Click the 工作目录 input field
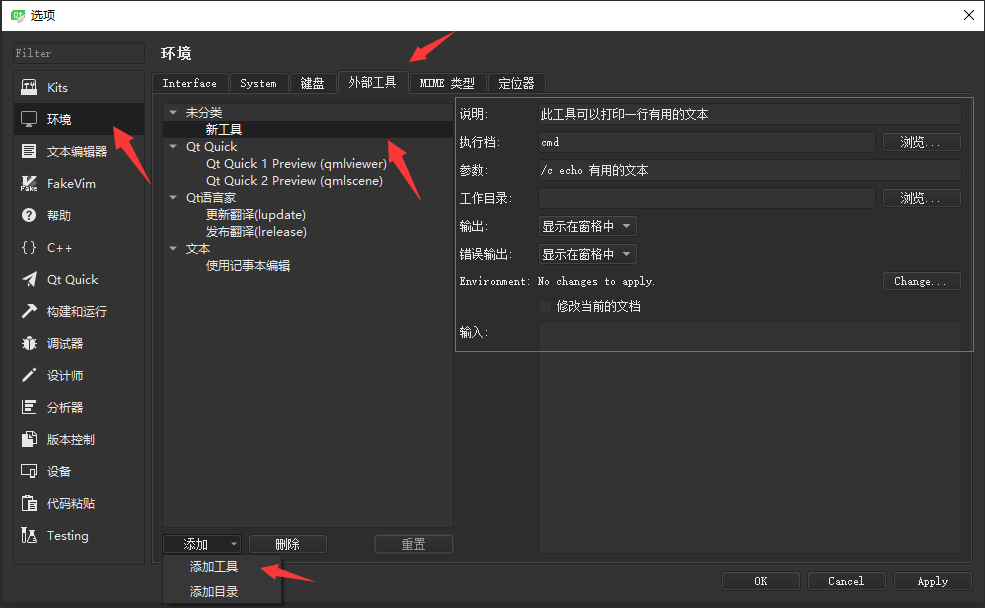 pyautogui.click(x=707, y=198)
